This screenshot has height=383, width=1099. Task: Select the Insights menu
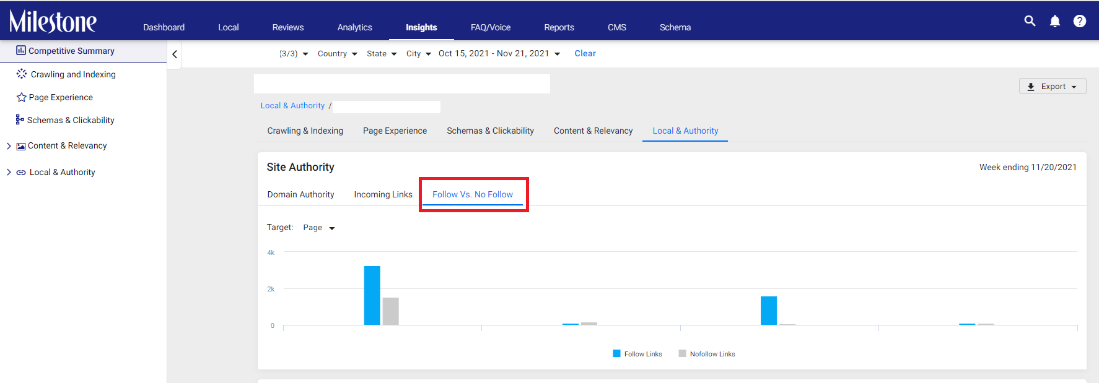click(421, 27)
